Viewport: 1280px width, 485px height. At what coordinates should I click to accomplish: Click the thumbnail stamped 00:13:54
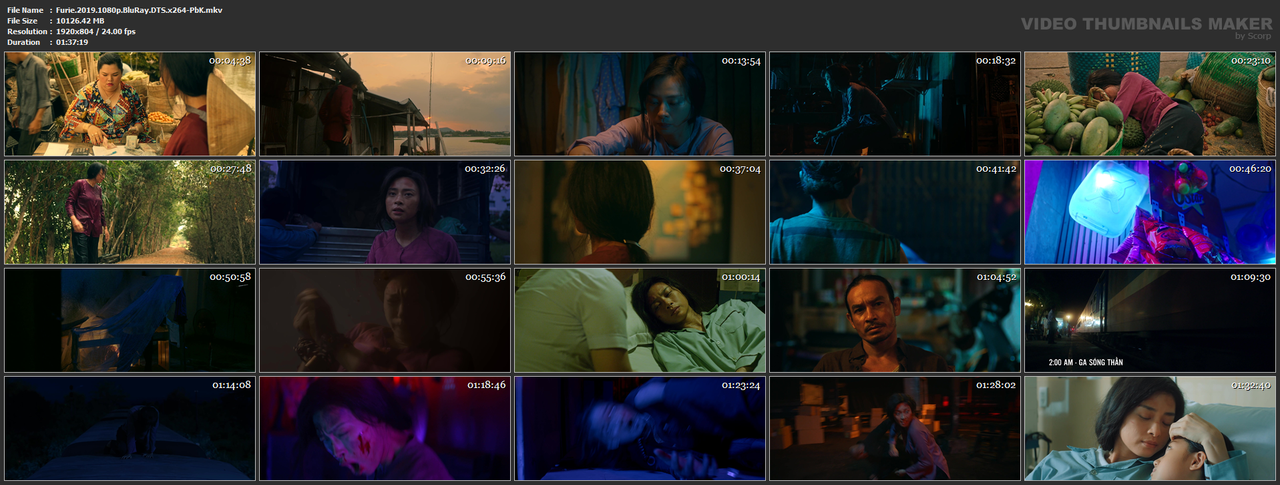coord(640,104)
